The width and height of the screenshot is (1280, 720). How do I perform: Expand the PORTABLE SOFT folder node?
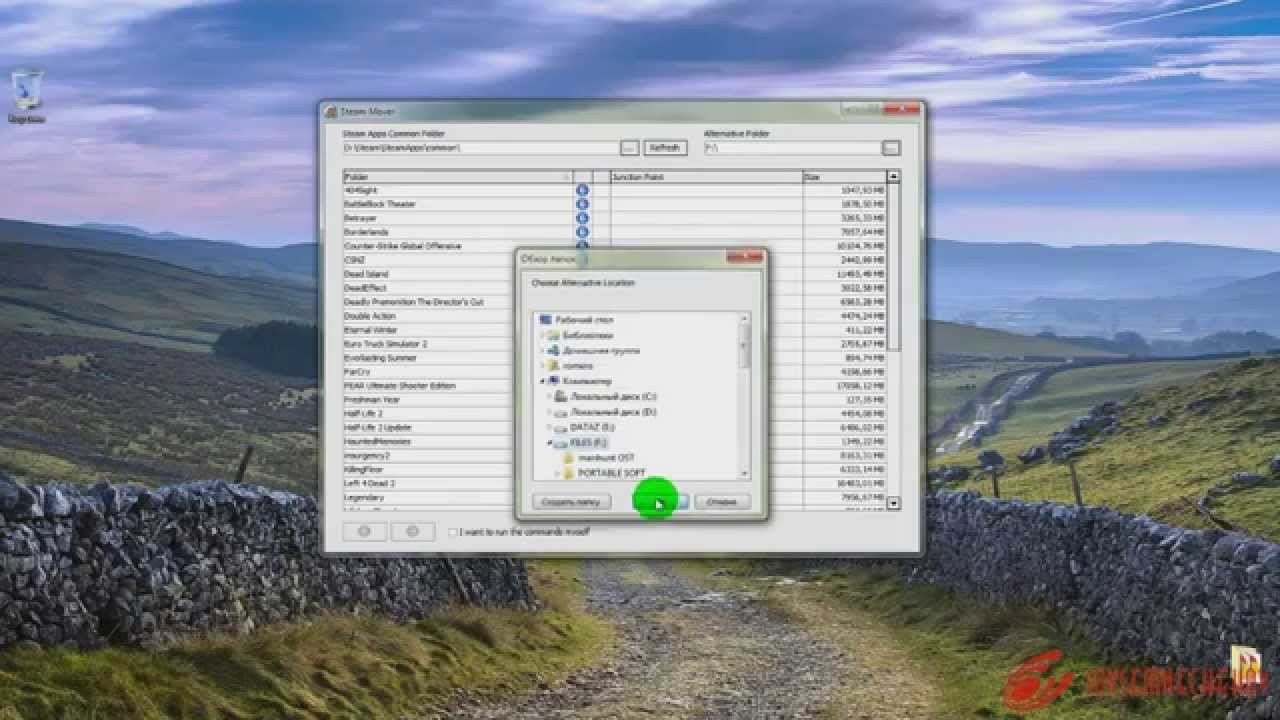[557, 472]
